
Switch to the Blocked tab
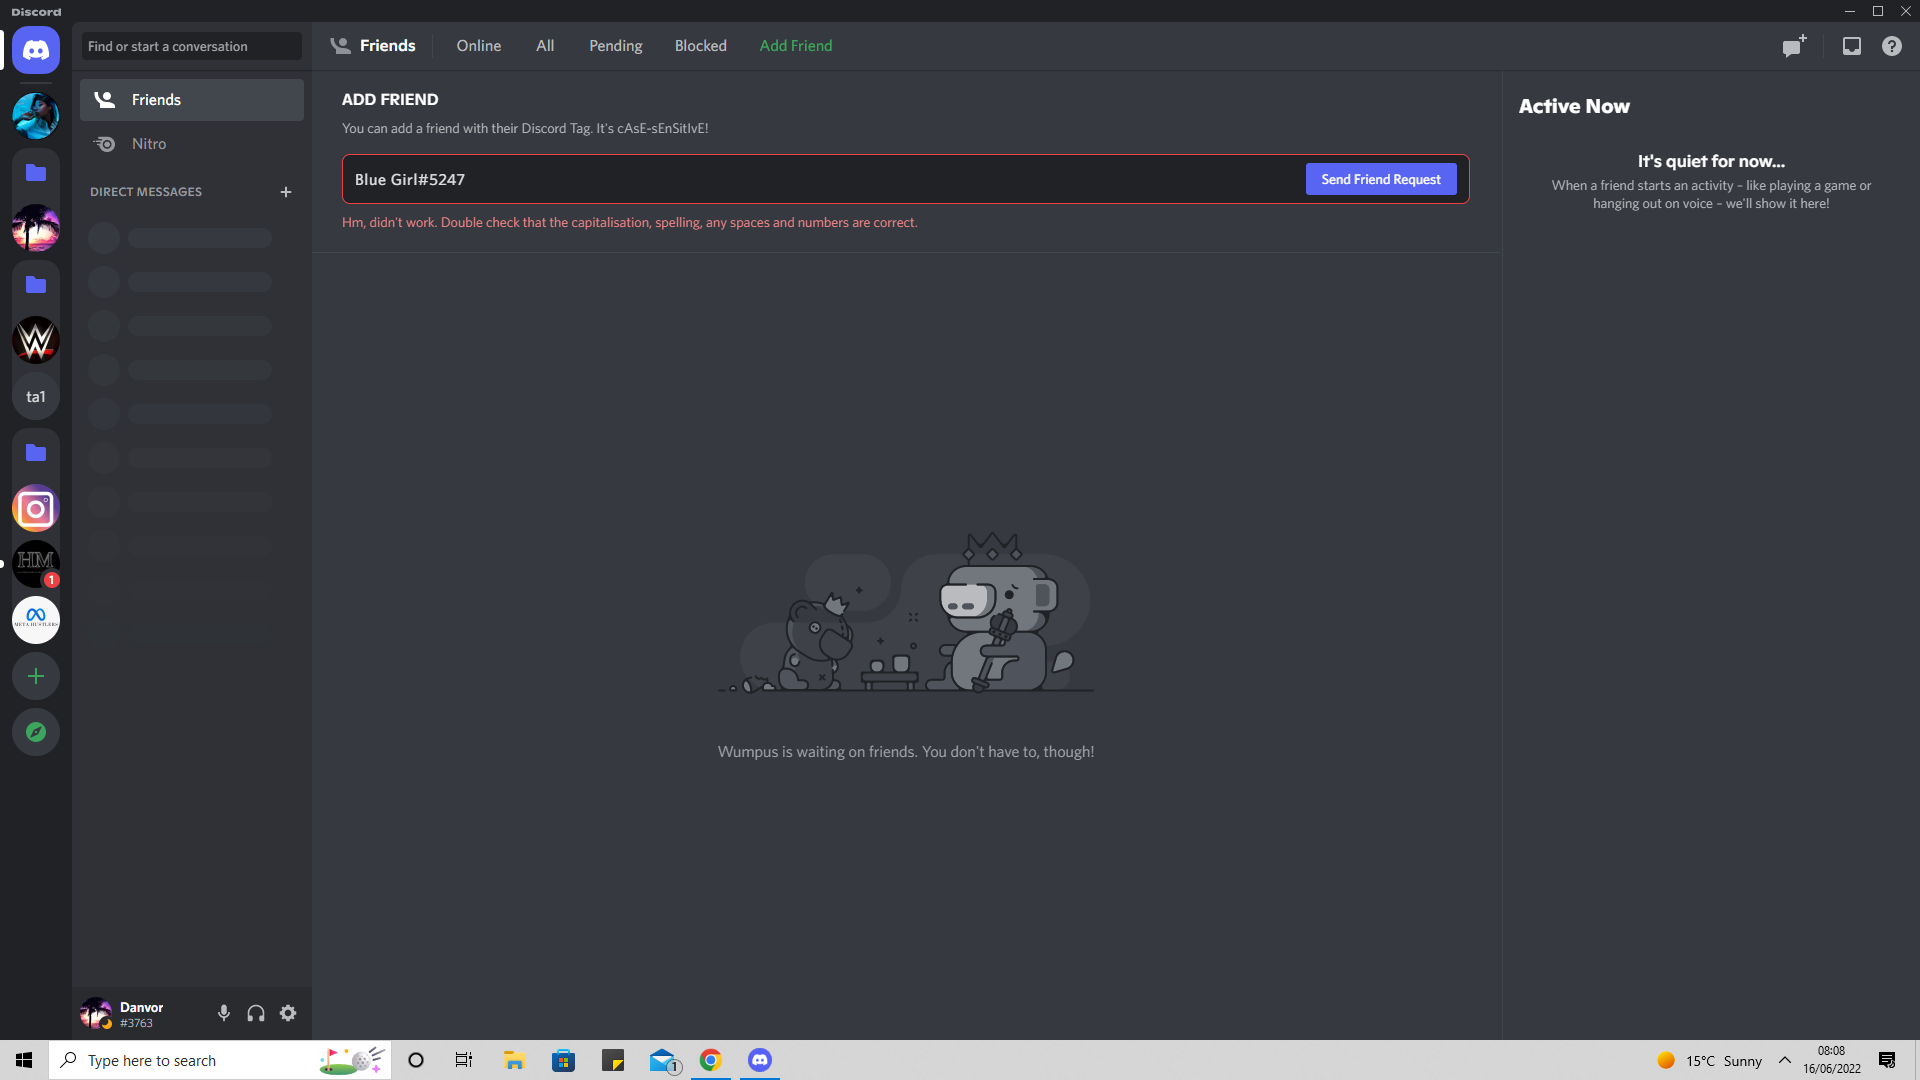pos(700,46)
